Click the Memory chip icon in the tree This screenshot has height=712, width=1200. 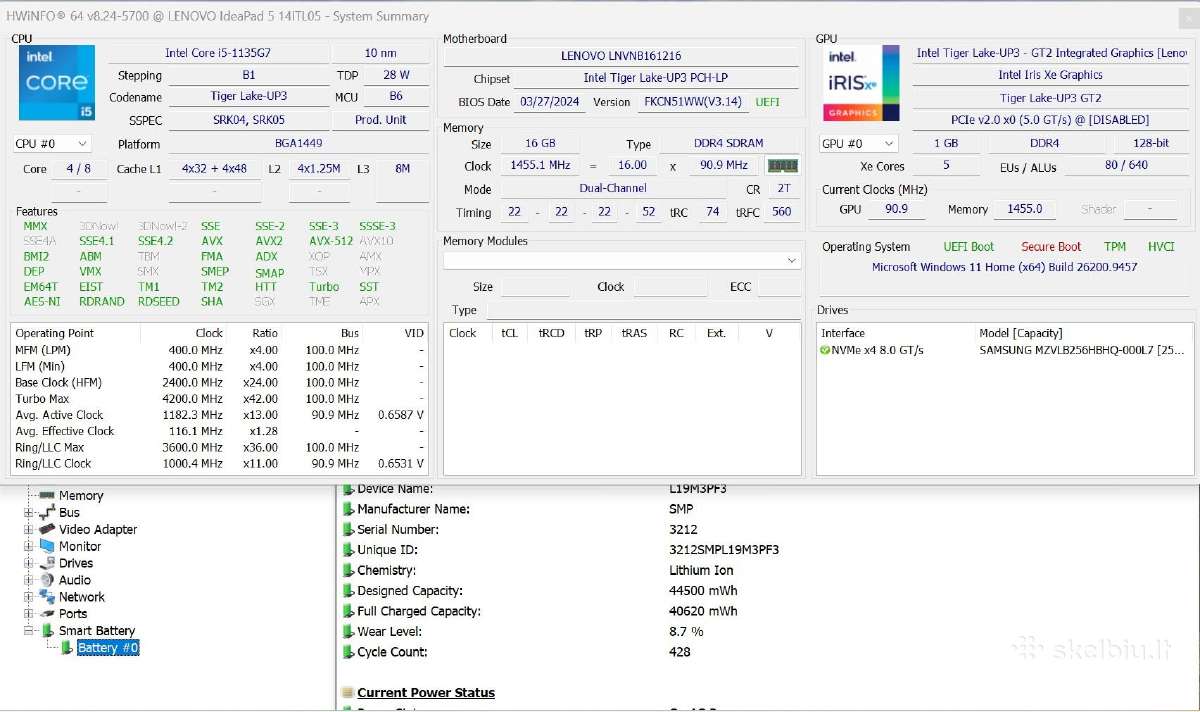click(46, 495)
